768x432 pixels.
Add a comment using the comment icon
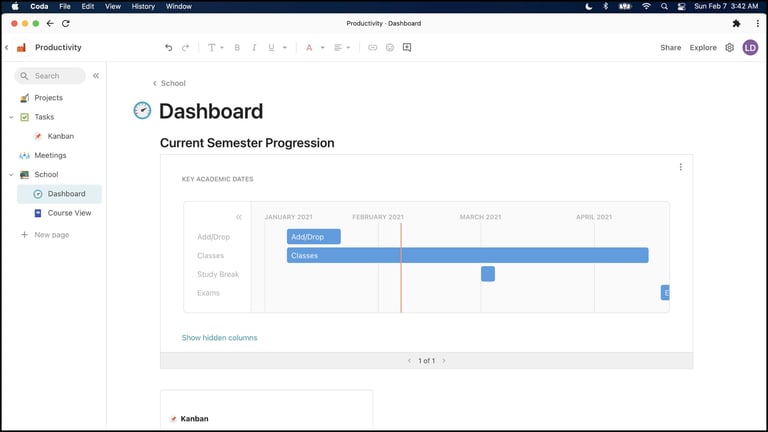407,48
